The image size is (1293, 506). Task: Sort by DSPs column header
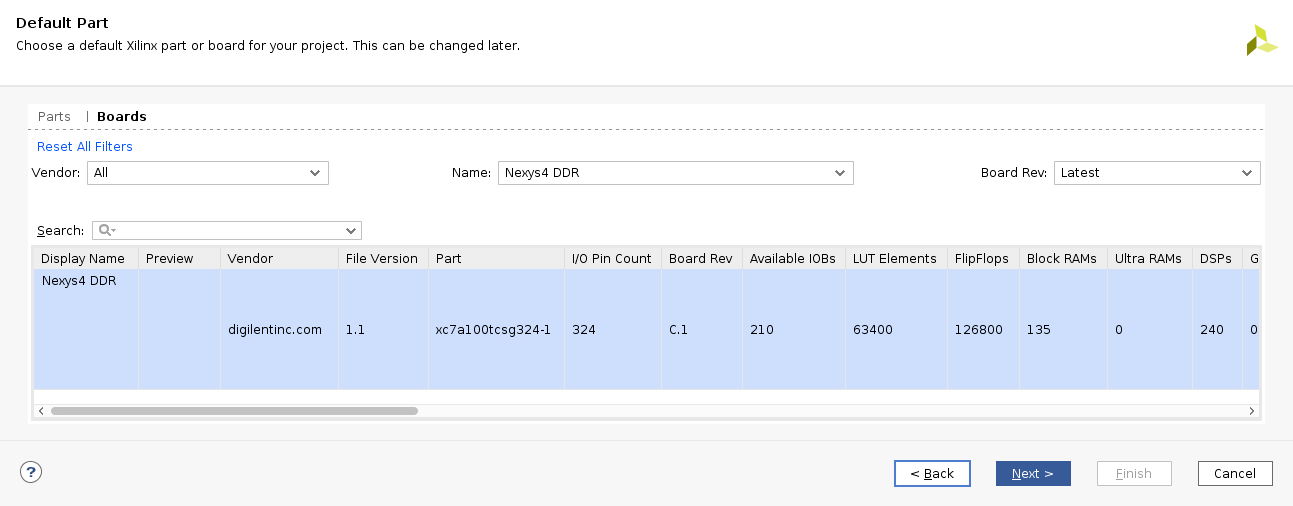pos(1217,258)
